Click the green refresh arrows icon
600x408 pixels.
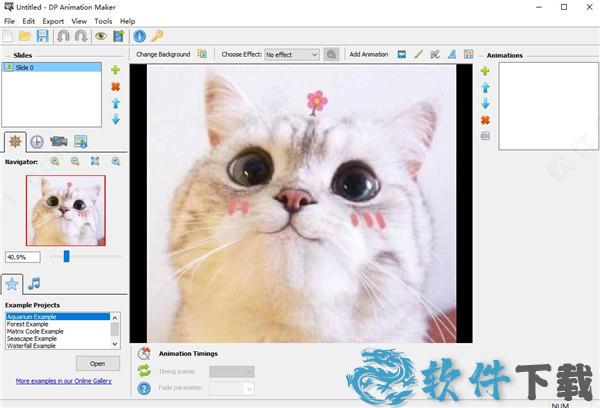coord(144,370)
